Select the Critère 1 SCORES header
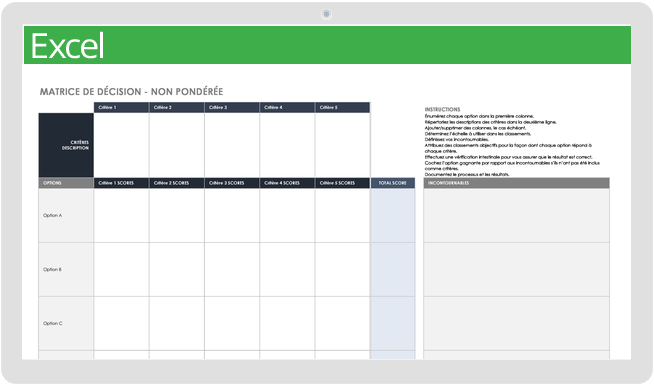The height and width of the screenshot is (385, 654). 121,183
